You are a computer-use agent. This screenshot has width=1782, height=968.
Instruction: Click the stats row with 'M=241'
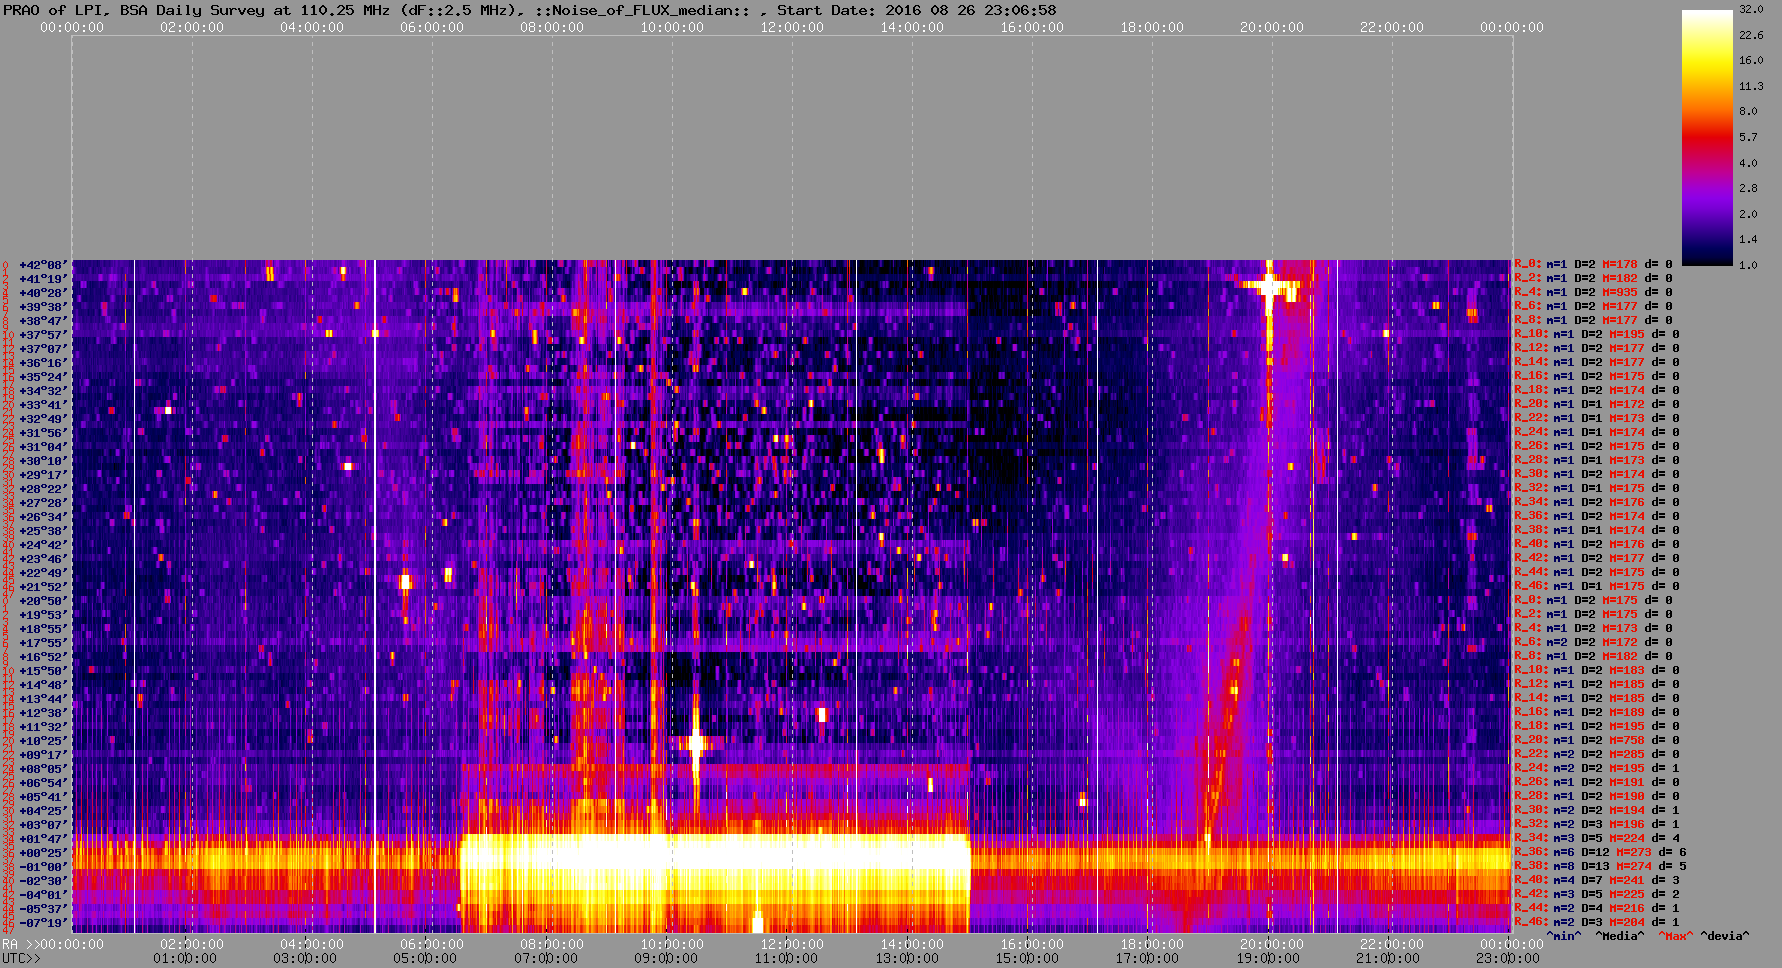click(x=1597, y=881)
